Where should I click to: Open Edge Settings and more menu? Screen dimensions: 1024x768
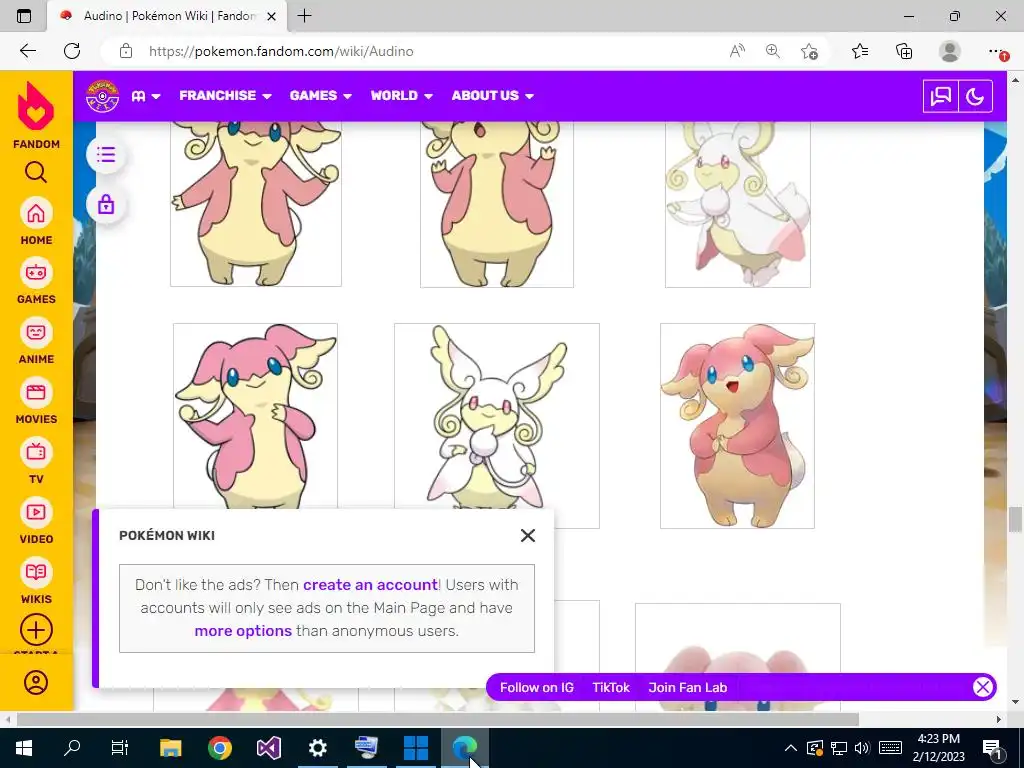996,51
